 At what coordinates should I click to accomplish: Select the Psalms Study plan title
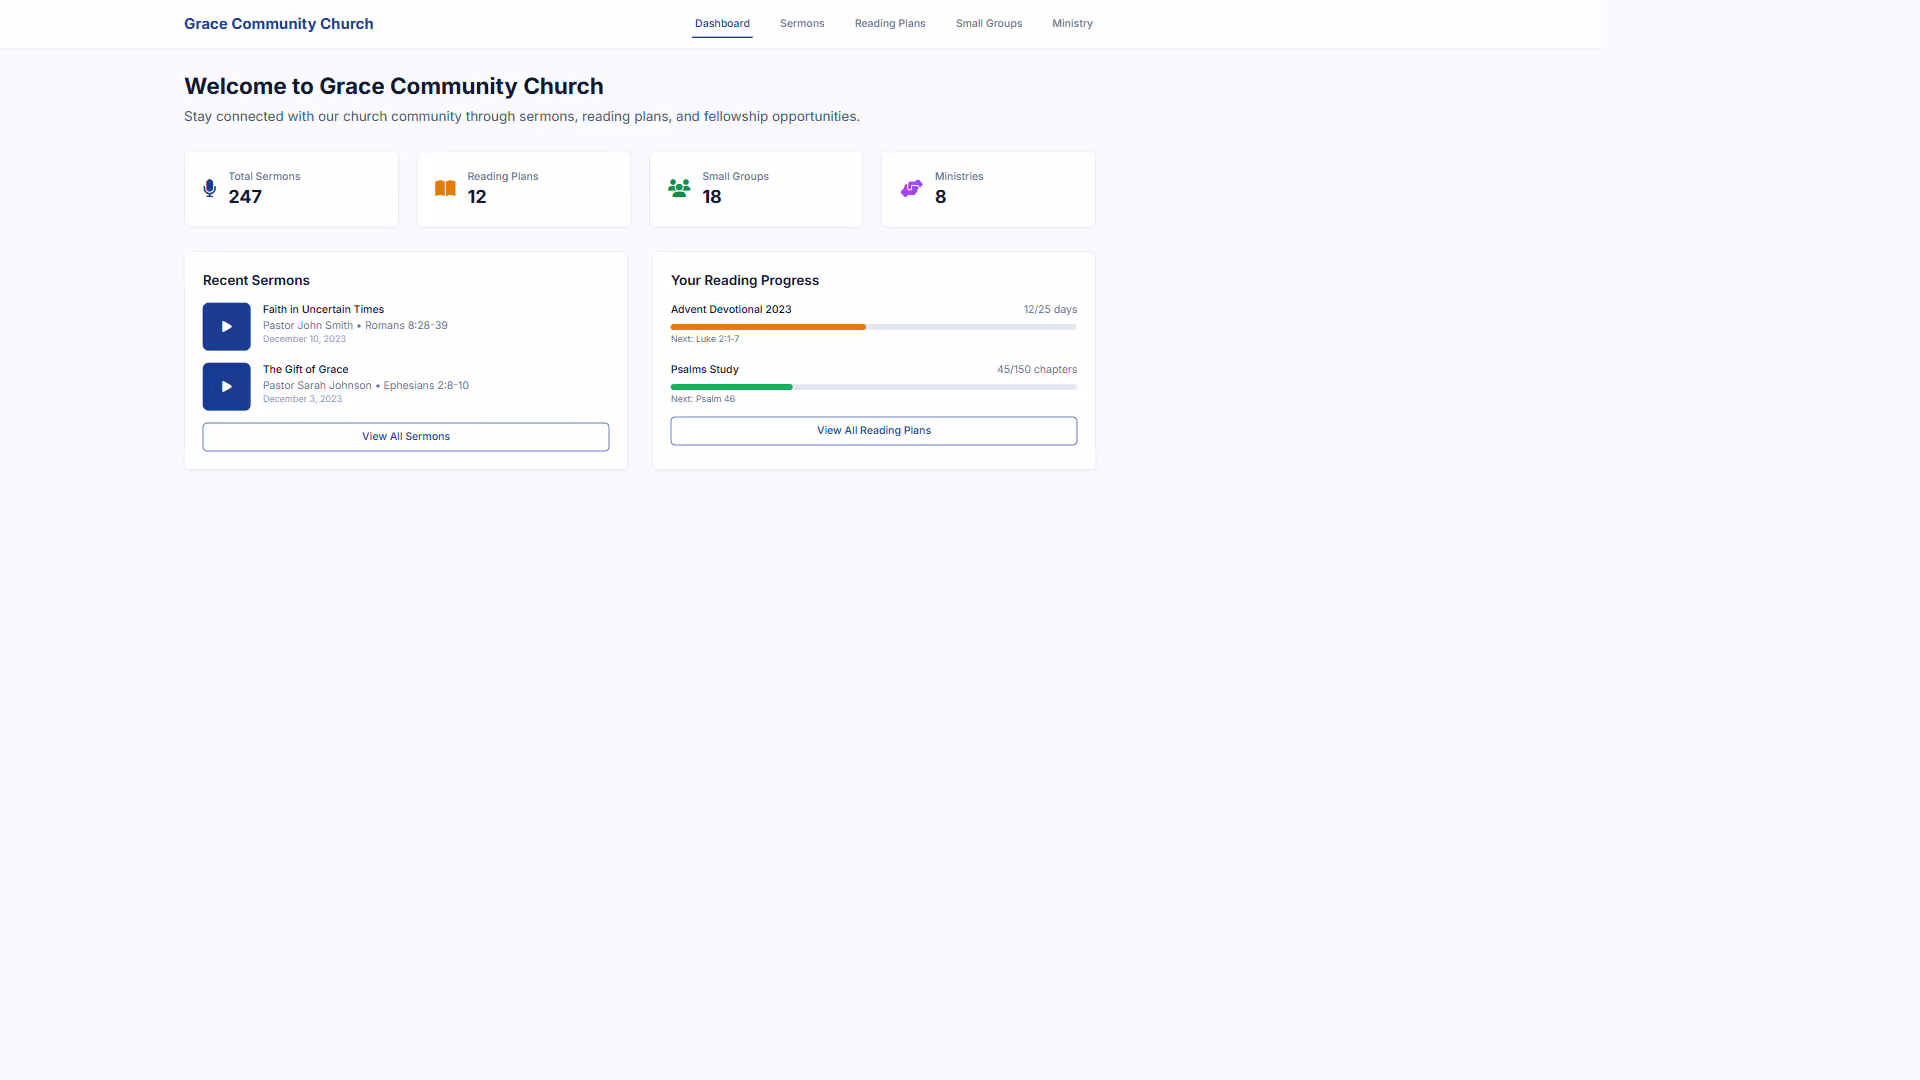(x=704, y=369)
